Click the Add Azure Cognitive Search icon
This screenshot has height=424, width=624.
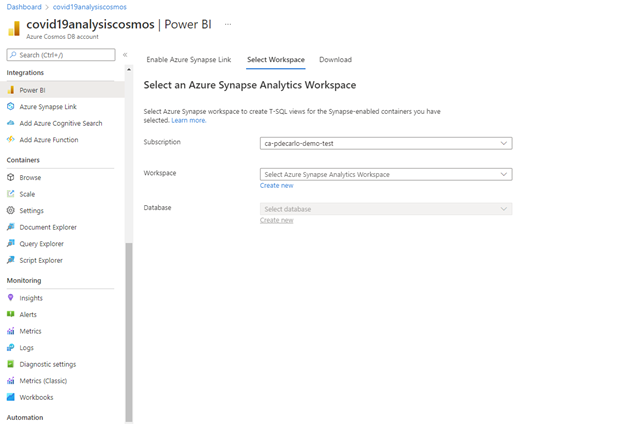pyautogui.click(x=11, y=123)
